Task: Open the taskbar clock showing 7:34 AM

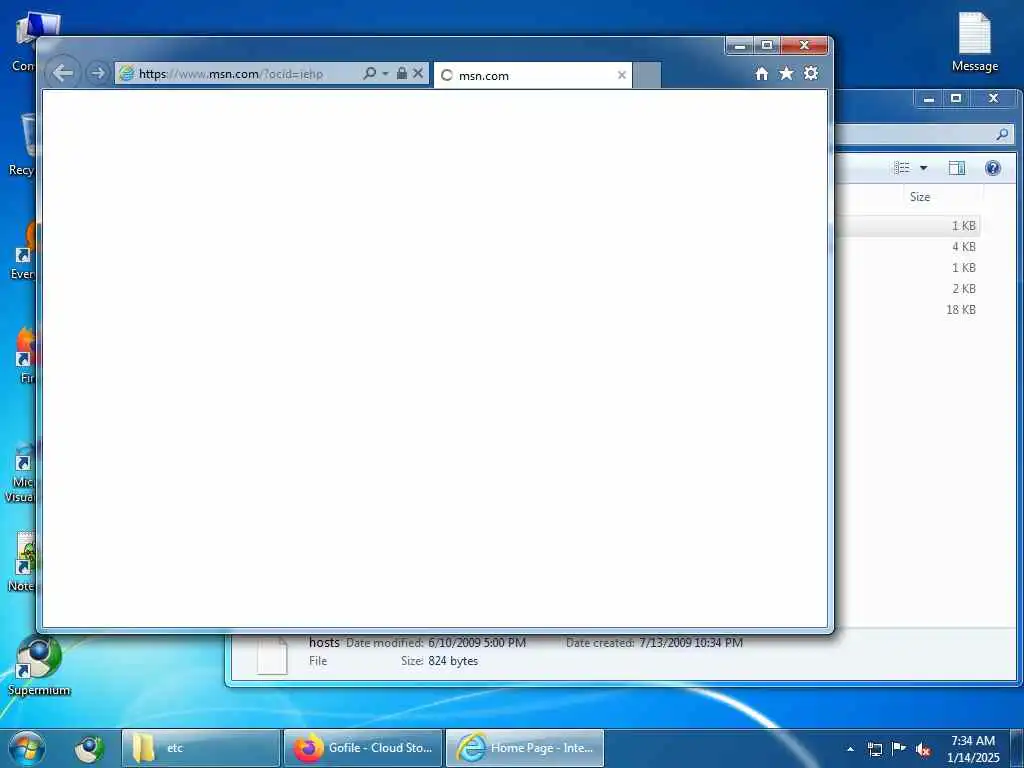Action: tap(973, 748)
